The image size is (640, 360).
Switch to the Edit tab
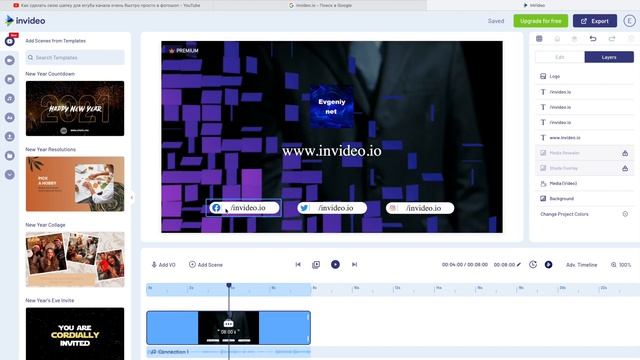click(560, 57)
